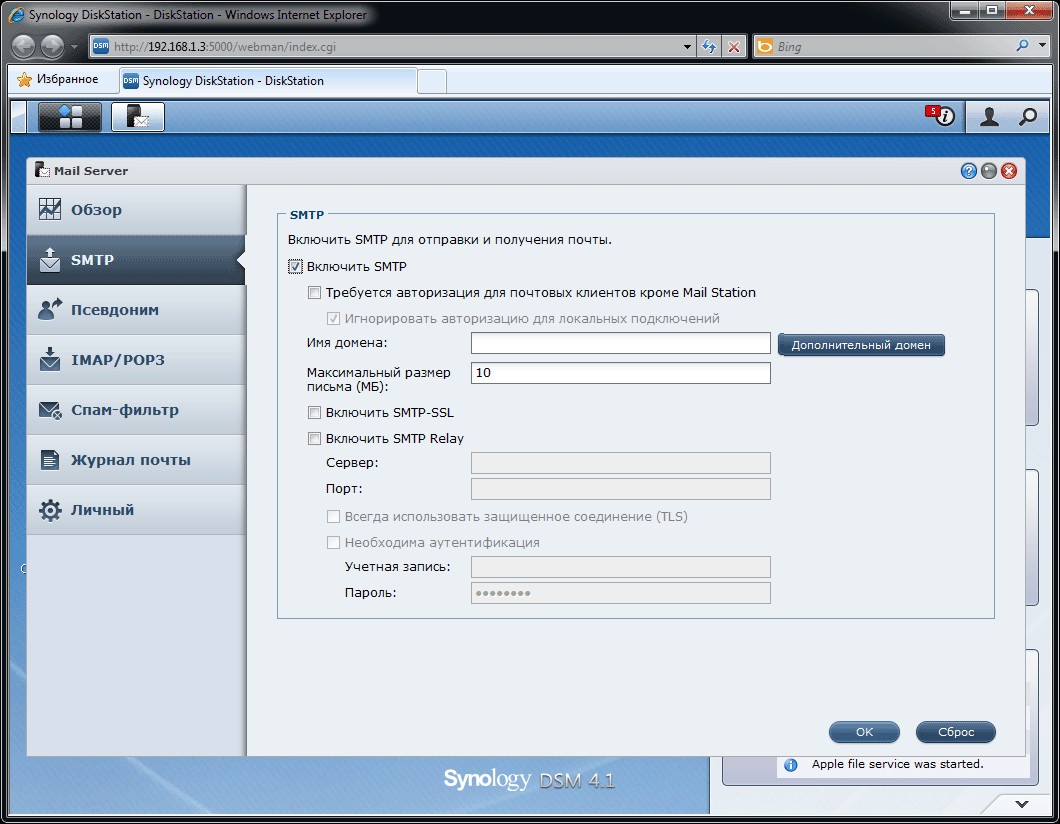Image resolution: width=1060 pixels, height=824 pixels.
Task: Open the recent pages dropdown arrow
Action: [x=74, y=47]
